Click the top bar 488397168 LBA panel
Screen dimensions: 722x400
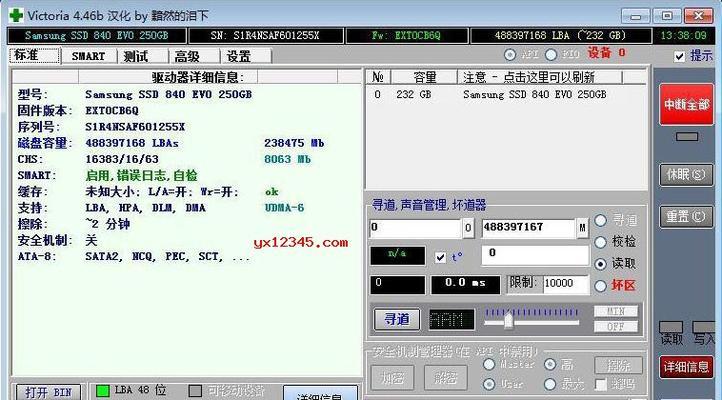coord(560,35)
